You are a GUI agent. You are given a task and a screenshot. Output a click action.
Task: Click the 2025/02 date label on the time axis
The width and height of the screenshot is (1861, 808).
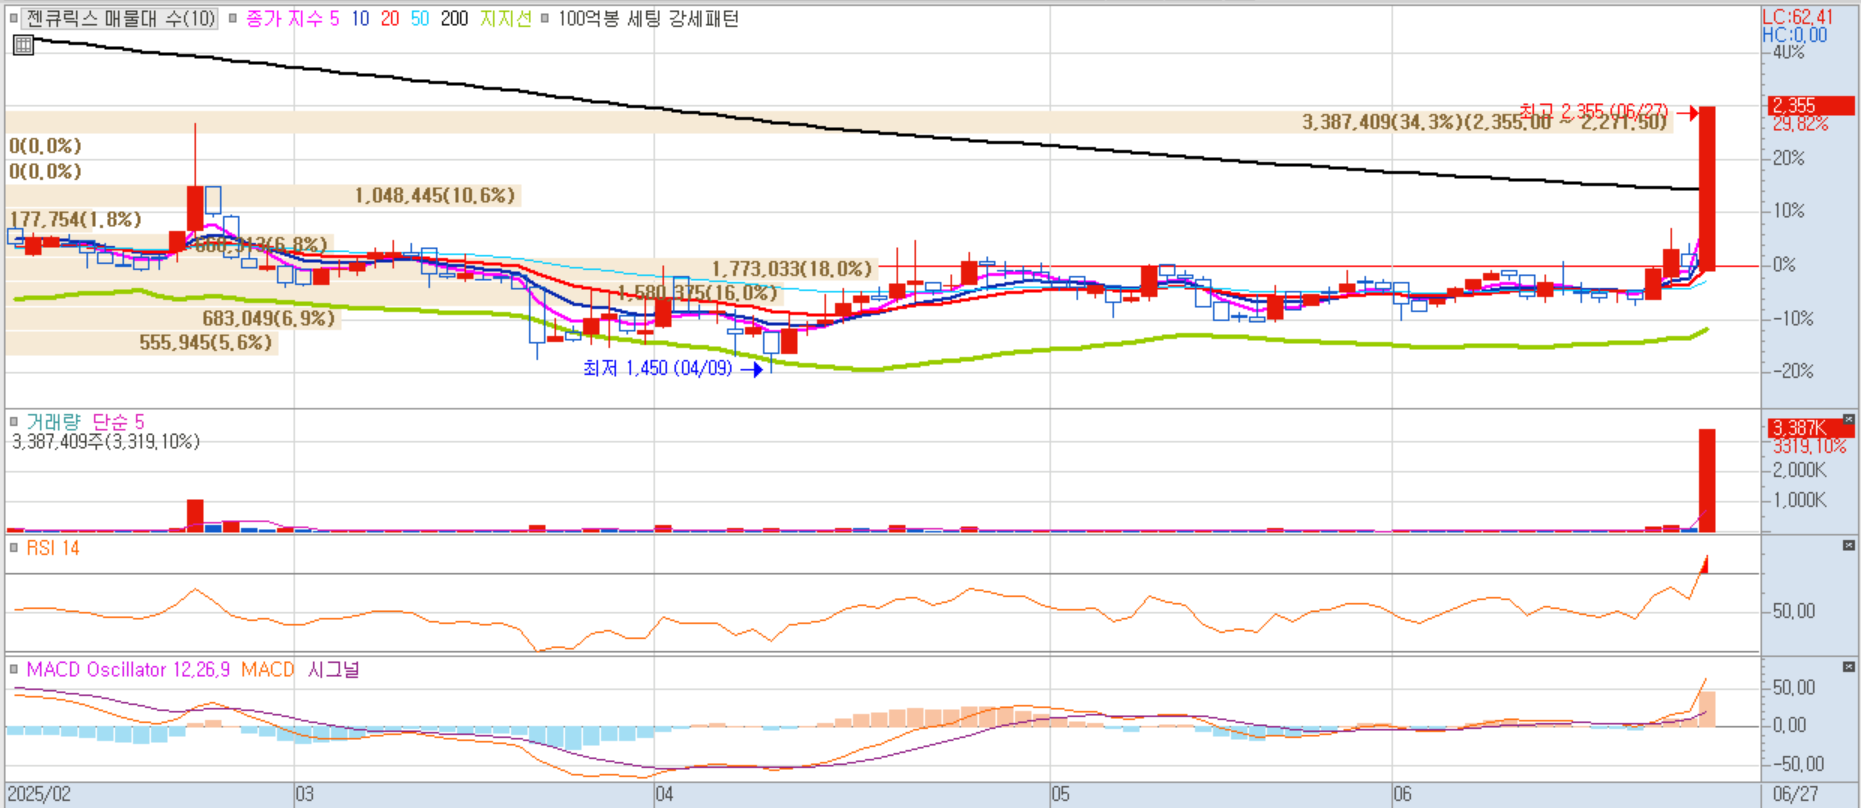pyautogui.click(x=39, y=794)
